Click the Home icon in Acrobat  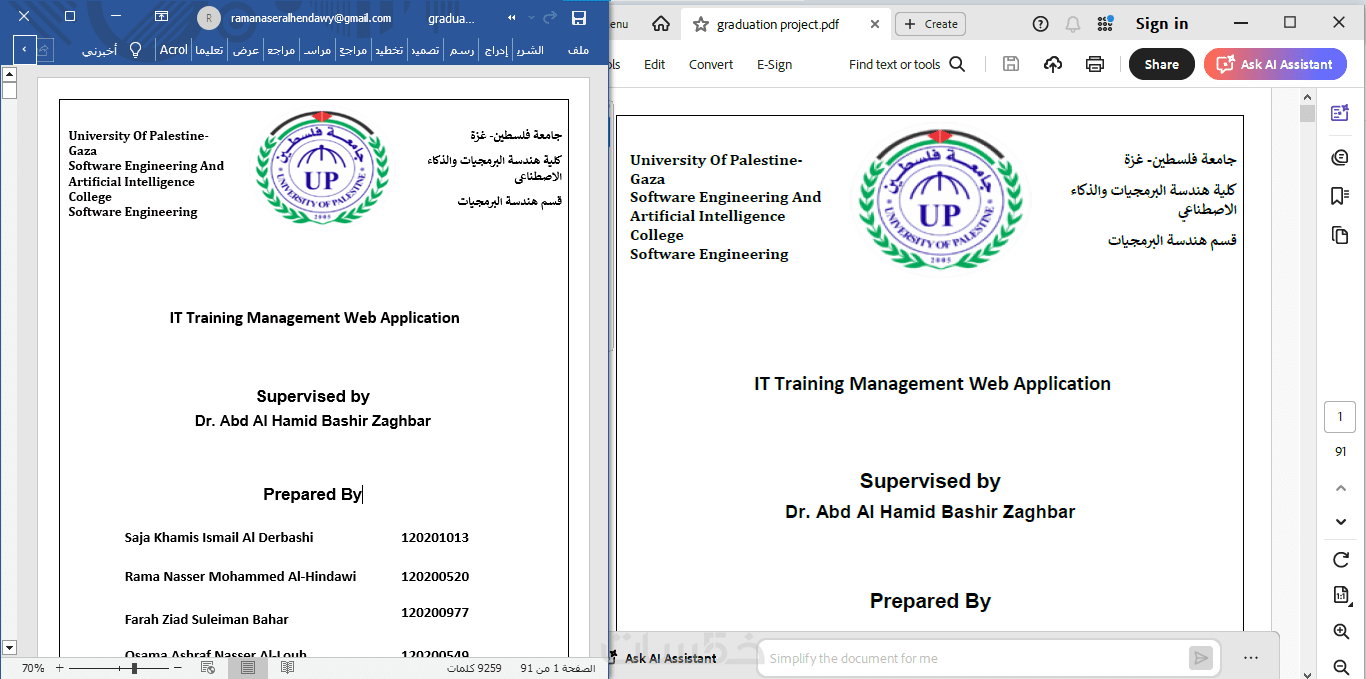point(661,24)
